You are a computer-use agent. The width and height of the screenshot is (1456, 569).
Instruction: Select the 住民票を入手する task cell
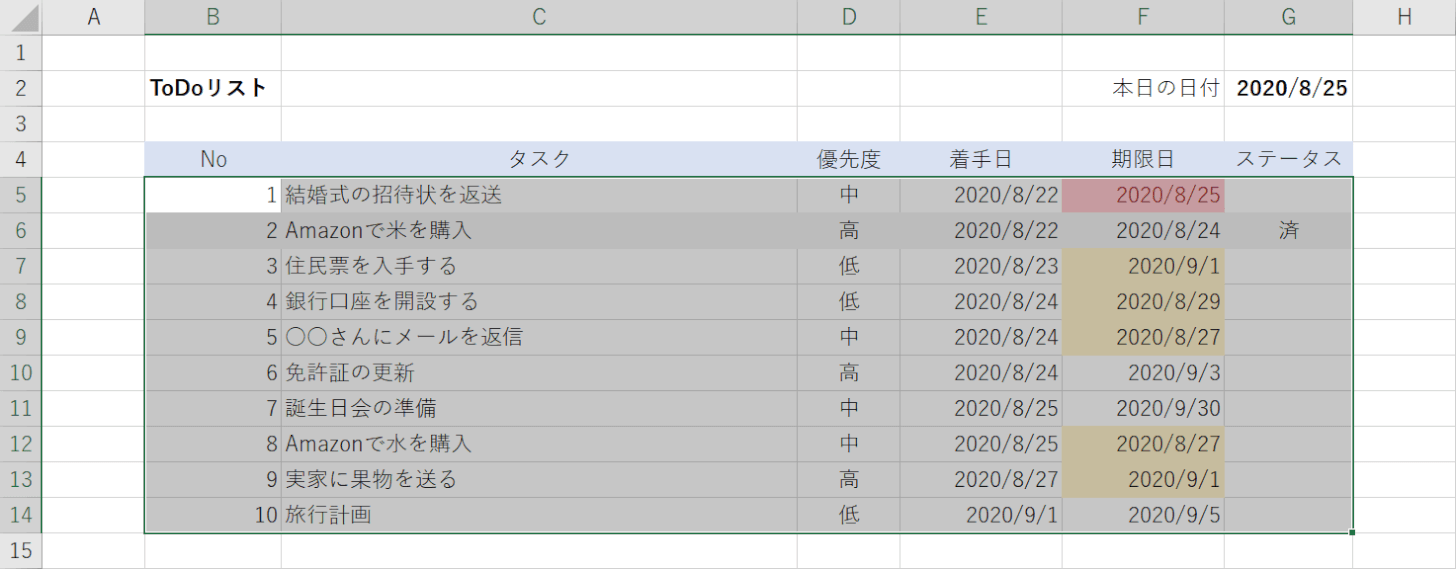pos(539,266)
